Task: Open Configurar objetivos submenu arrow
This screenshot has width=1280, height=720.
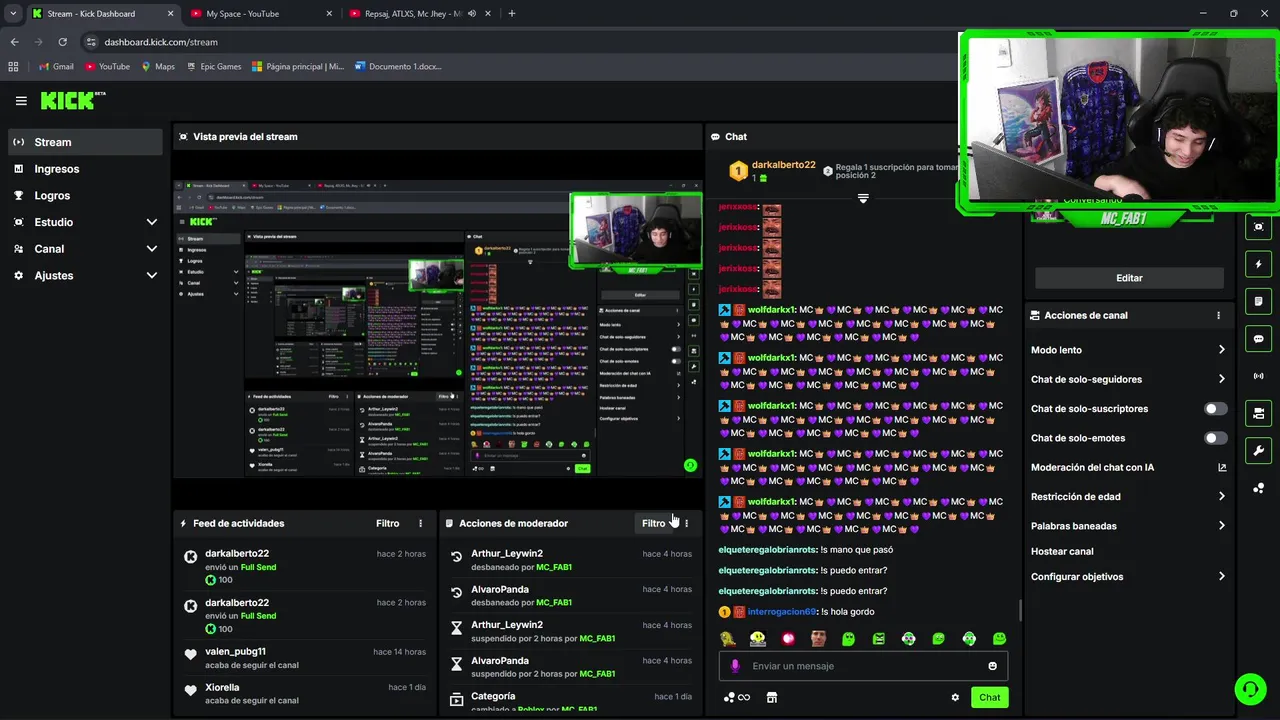Action: tap(1221, 577)
